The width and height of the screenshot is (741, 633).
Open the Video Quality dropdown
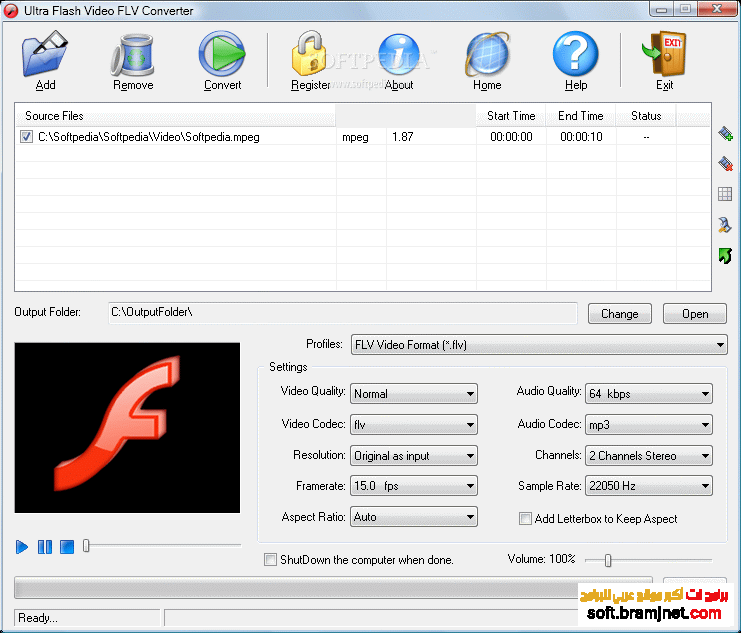414,393
